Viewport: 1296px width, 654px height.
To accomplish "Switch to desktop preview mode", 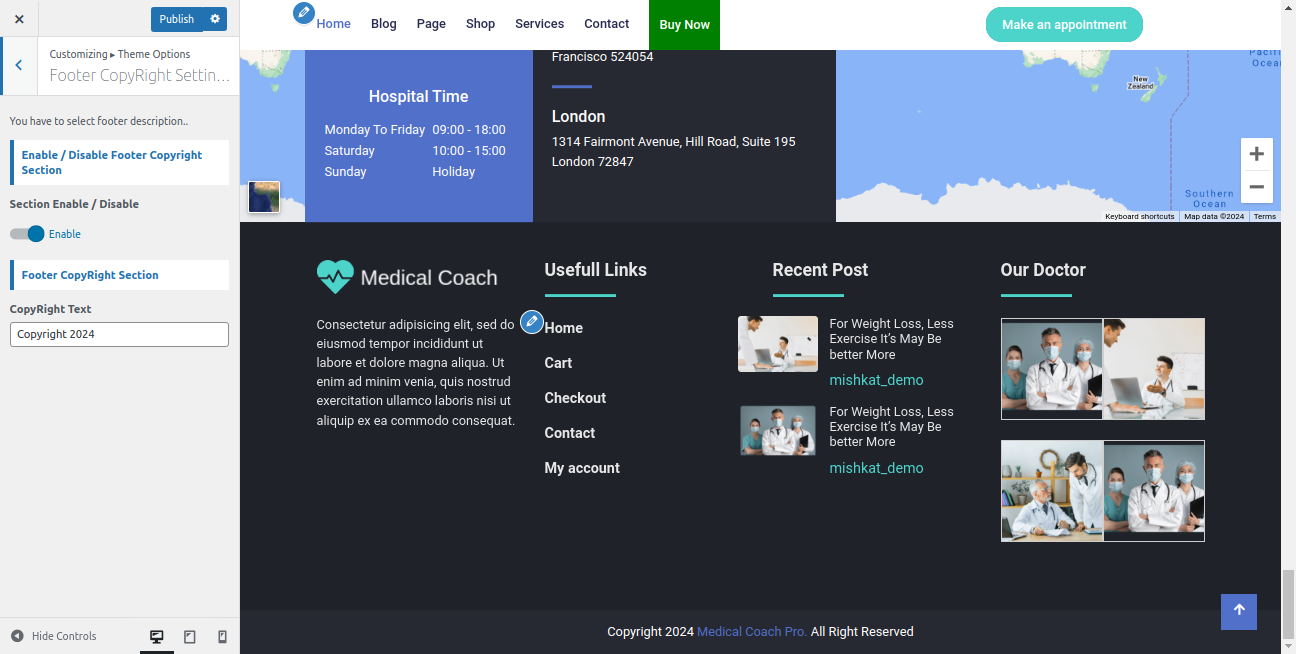I will (157, 637).
